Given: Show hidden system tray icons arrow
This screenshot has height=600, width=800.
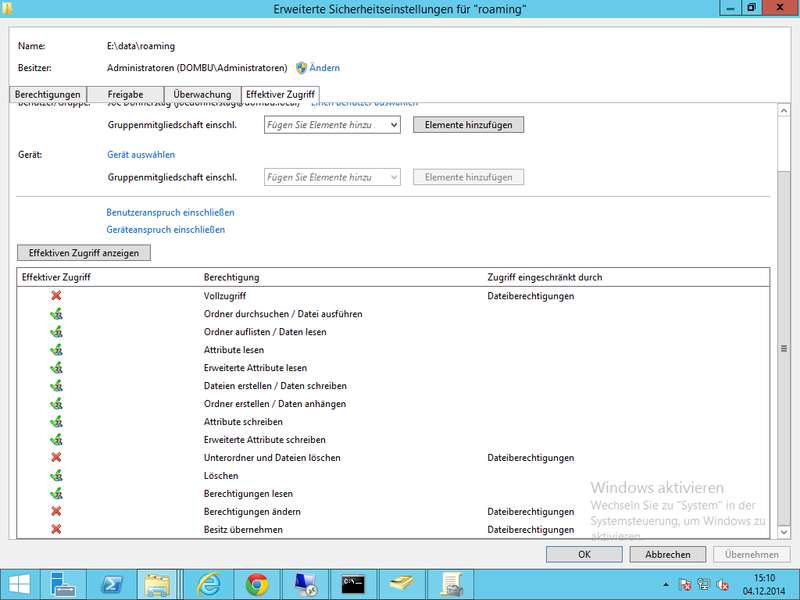Looking at the screenshot, I should click(666, 585).
